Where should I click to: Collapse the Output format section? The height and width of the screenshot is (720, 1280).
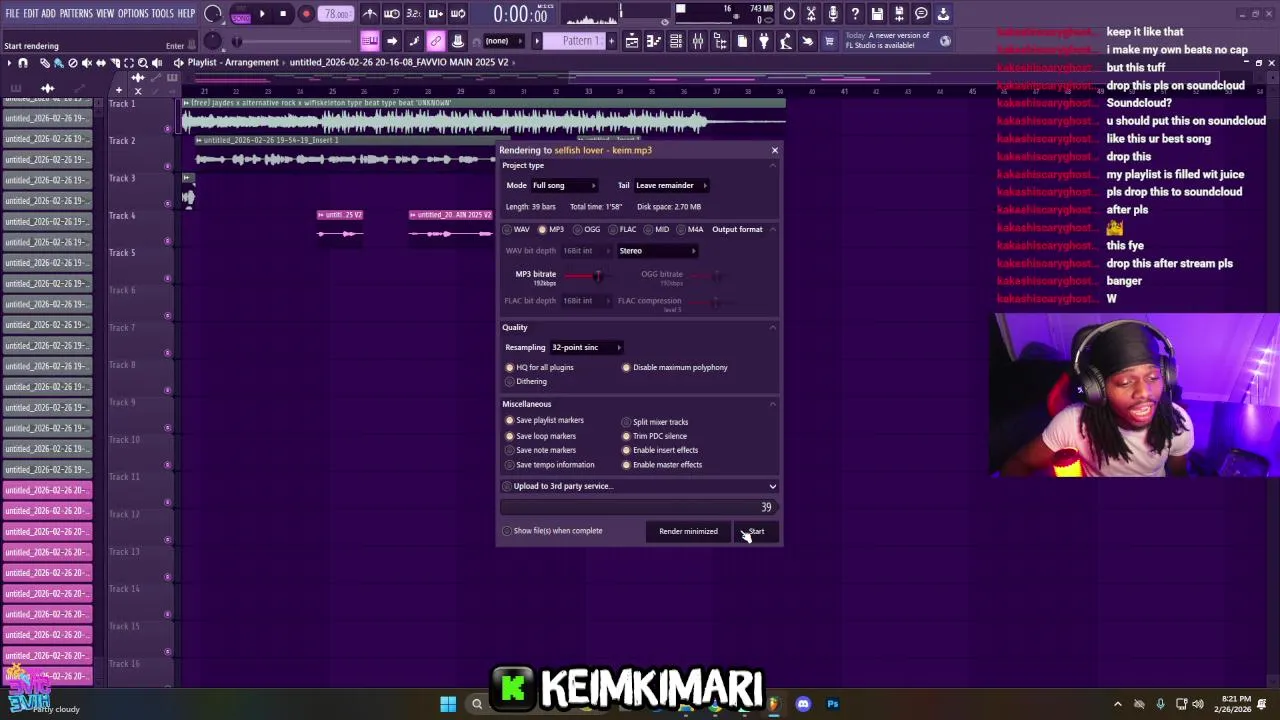click(773, 229)
